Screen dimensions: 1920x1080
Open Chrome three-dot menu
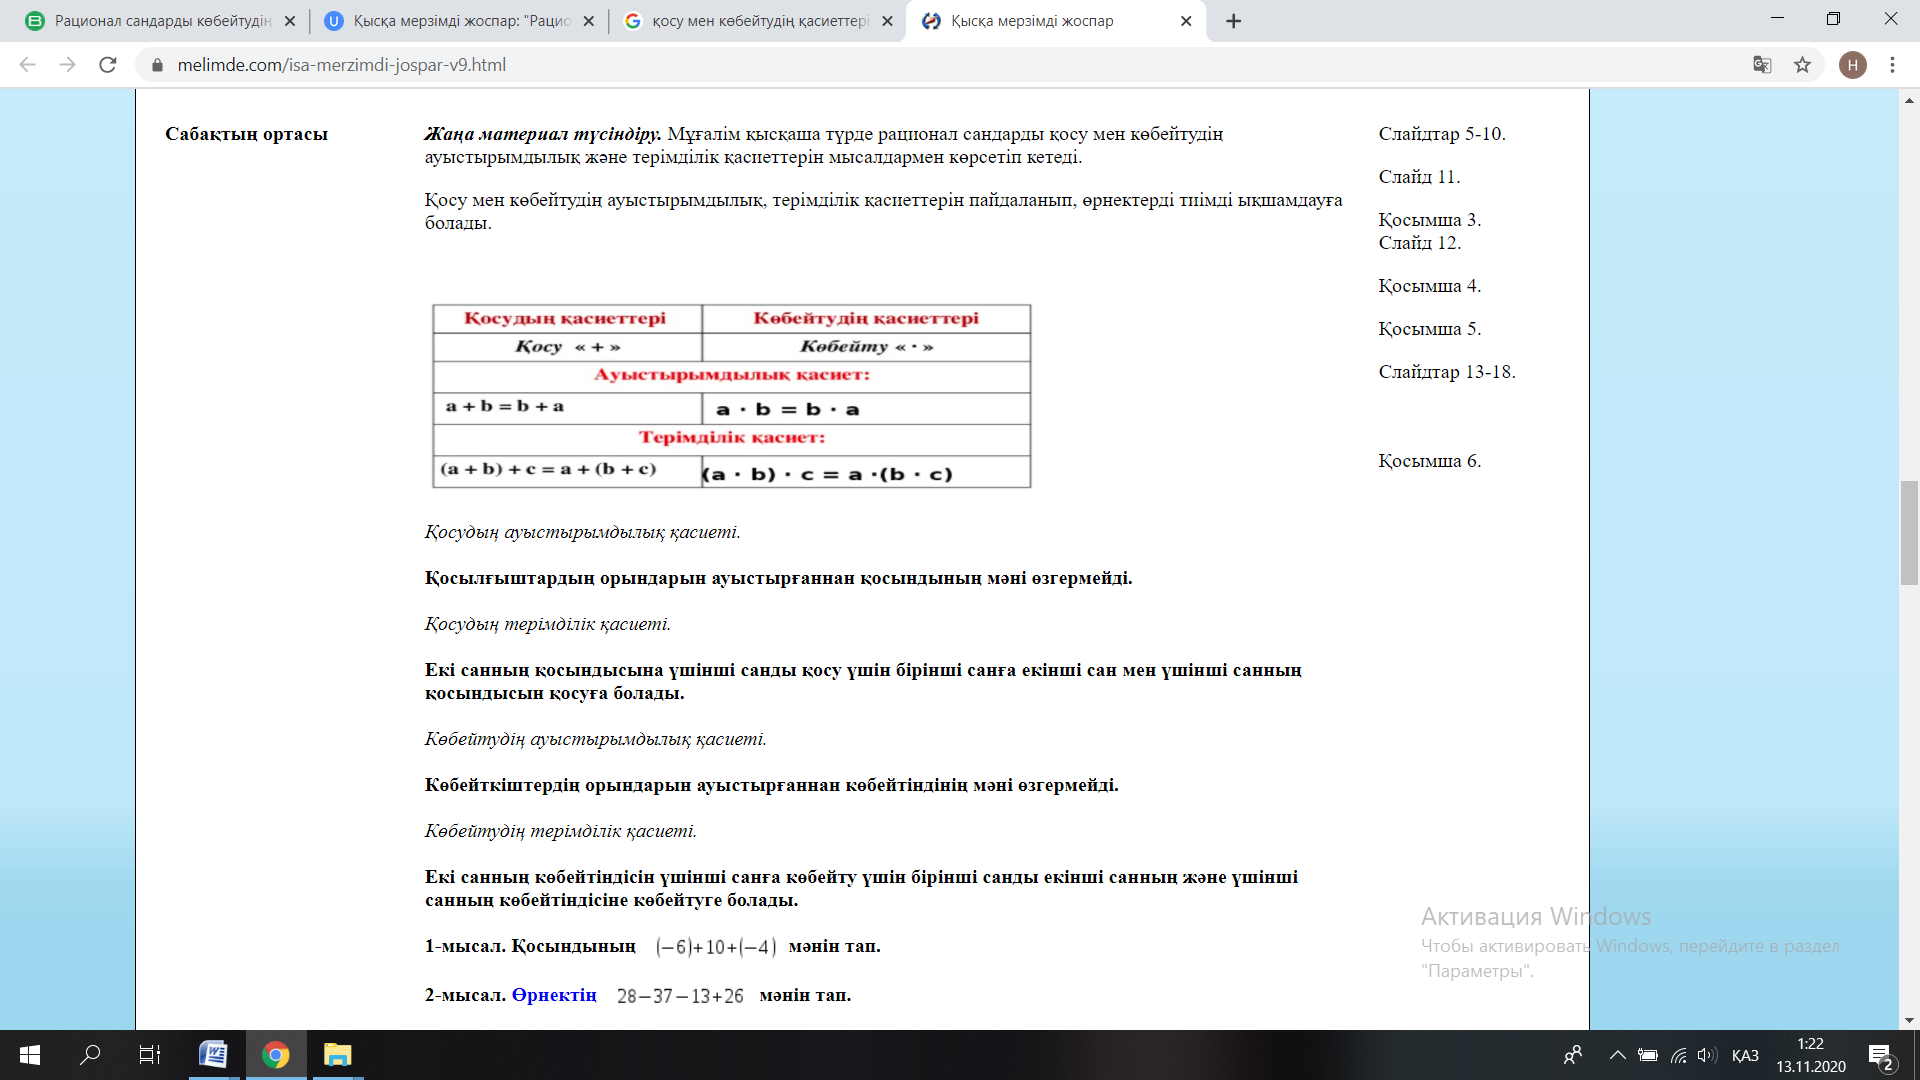tap(1892, 65)
